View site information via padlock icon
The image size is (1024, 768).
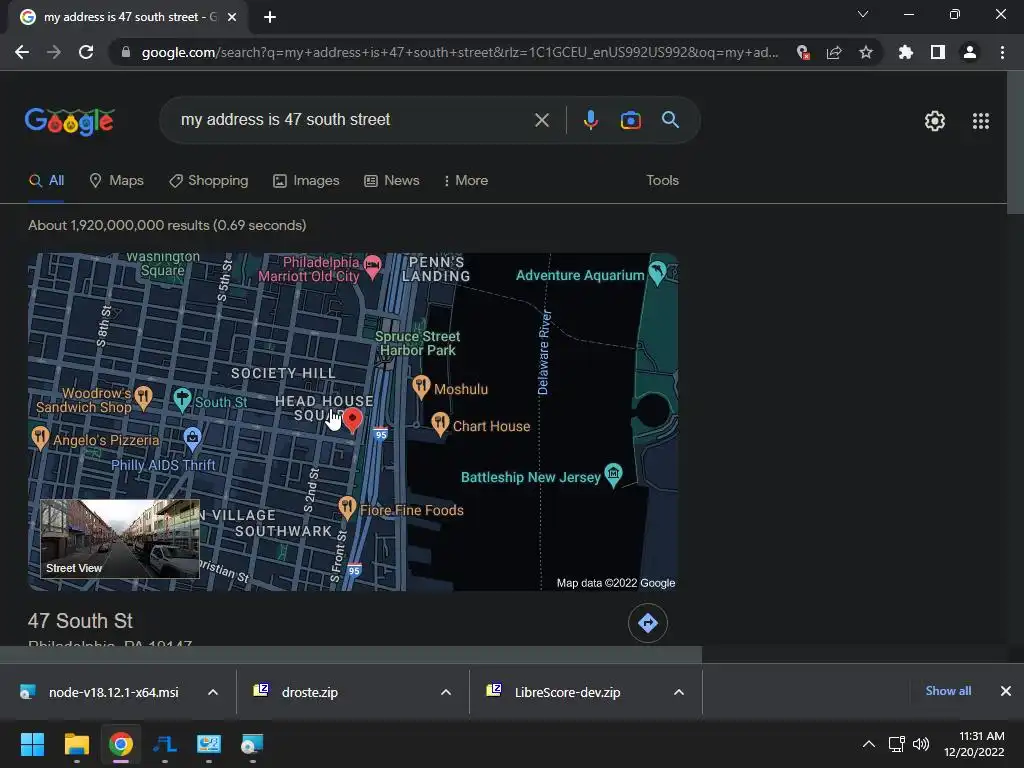tap(126, 52)
